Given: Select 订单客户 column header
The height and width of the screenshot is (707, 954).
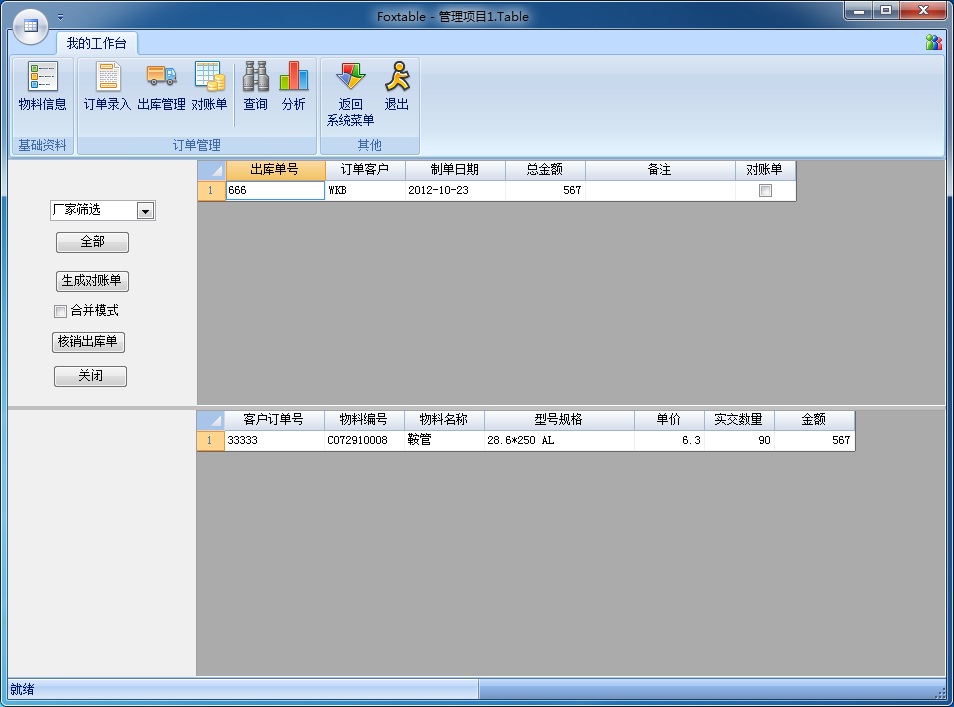Looking at the screenshot, I should click(x=365, y=170).
